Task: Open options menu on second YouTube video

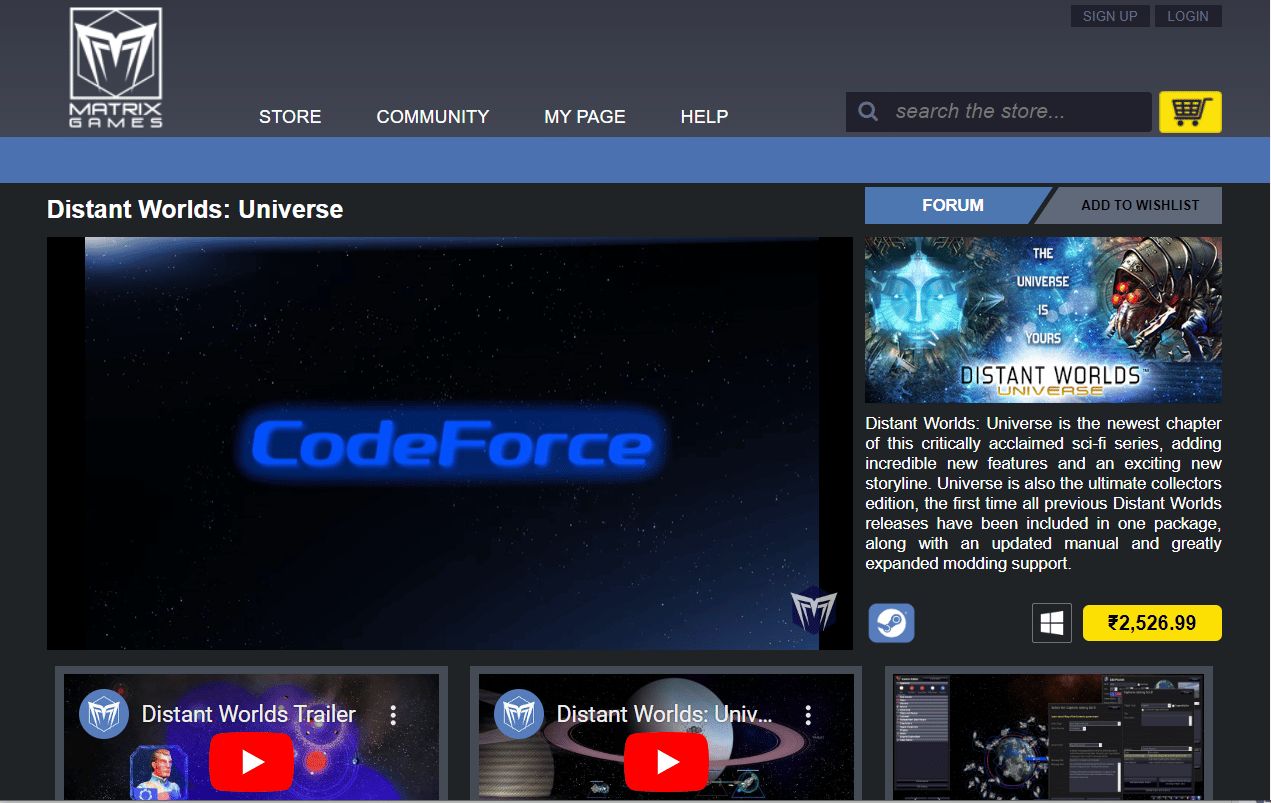Action: pyautogui.click(x=809, y=715)
